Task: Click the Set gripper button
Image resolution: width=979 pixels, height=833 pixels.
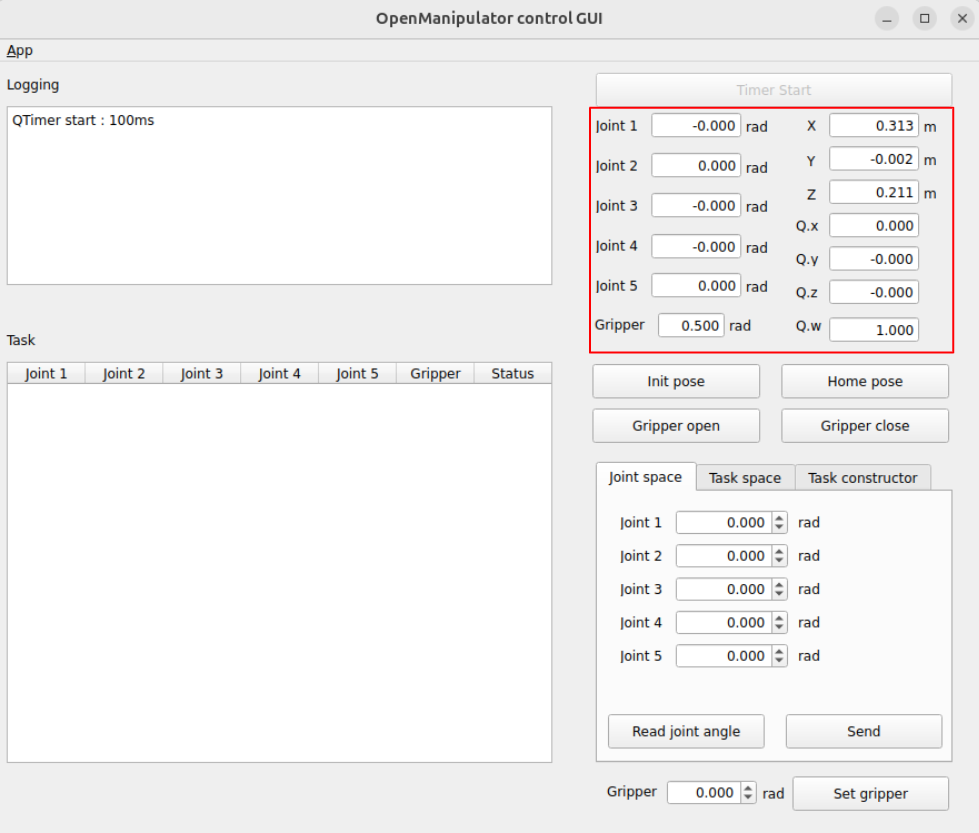Action: click(870, 794)
